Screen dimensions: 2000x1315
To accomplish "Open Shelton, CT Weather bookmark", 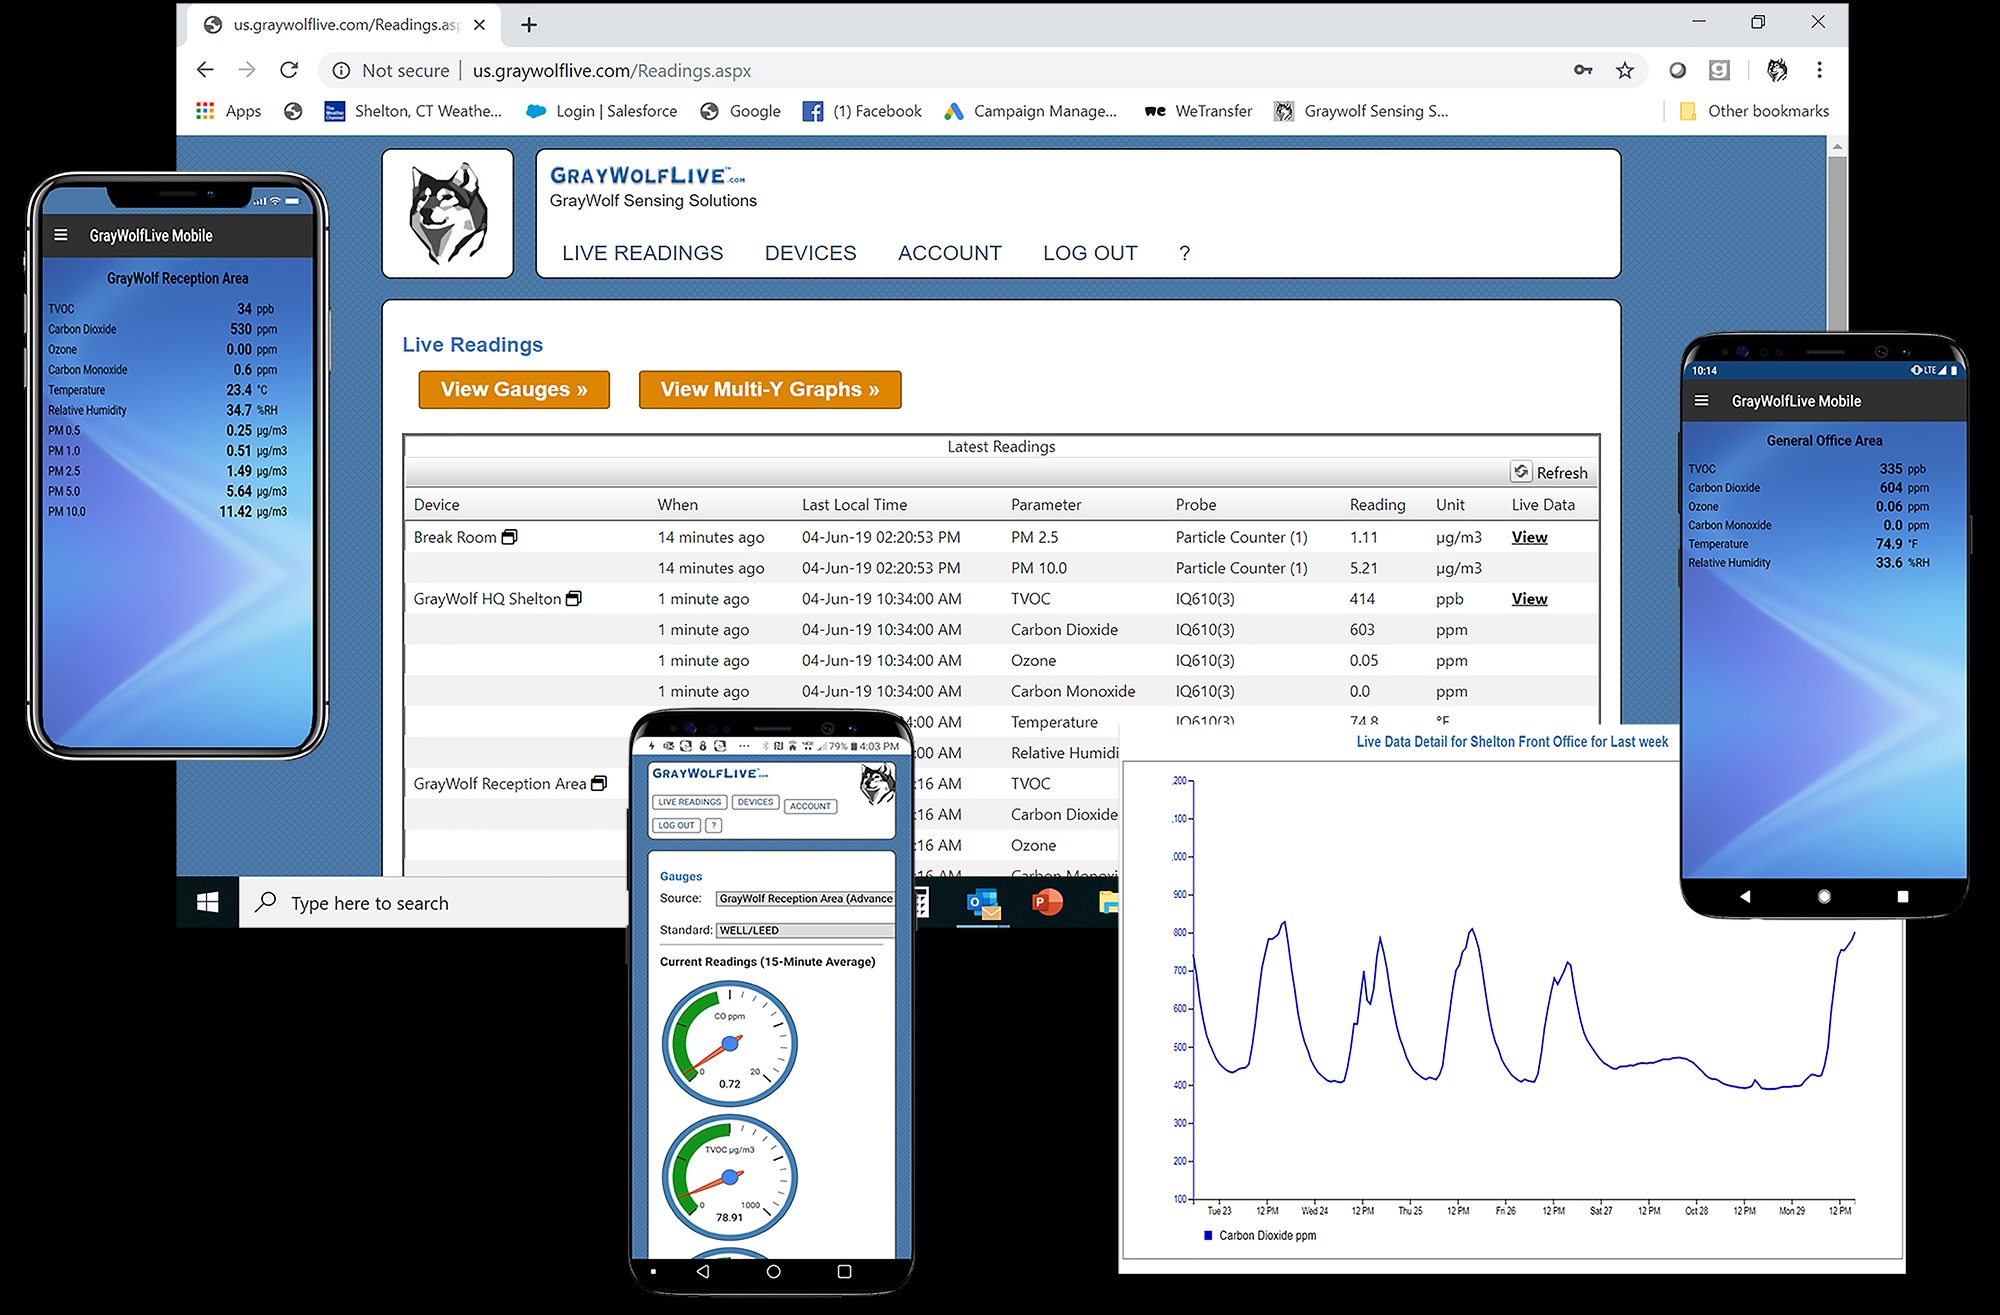I will pos(413,111).
